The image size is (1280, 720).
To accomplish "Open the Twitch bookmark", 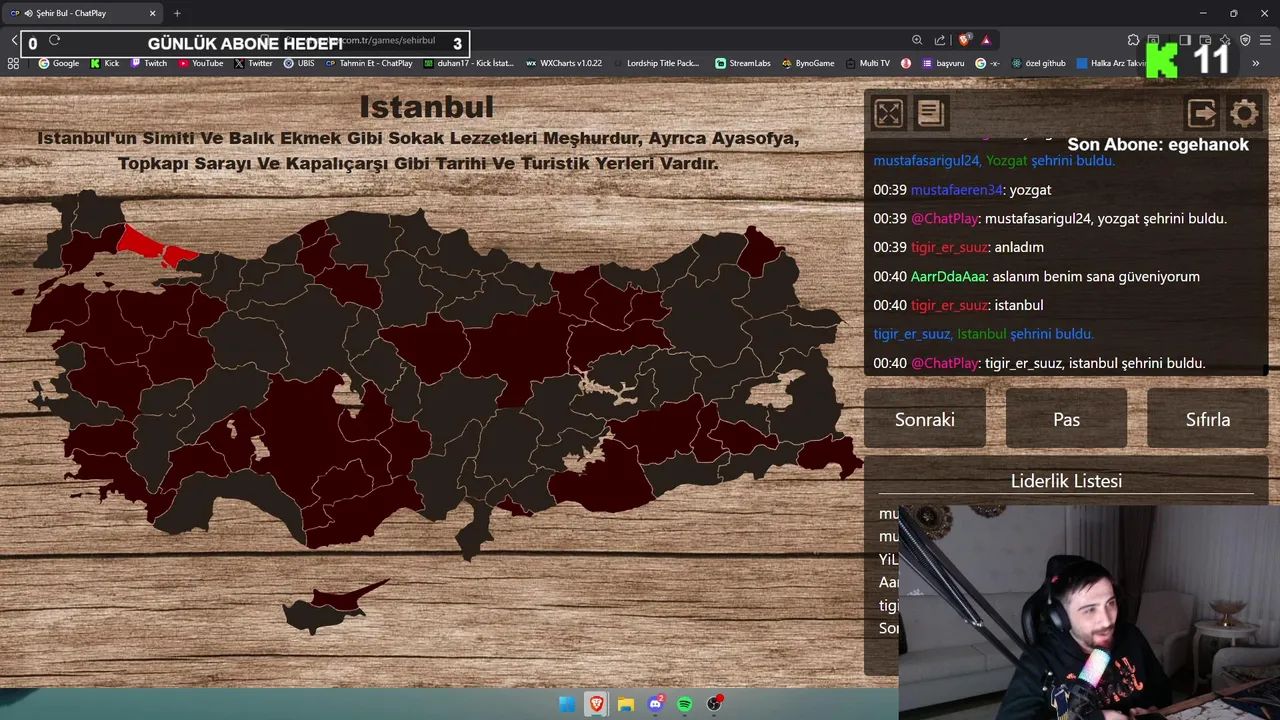I will pos(149,63).
